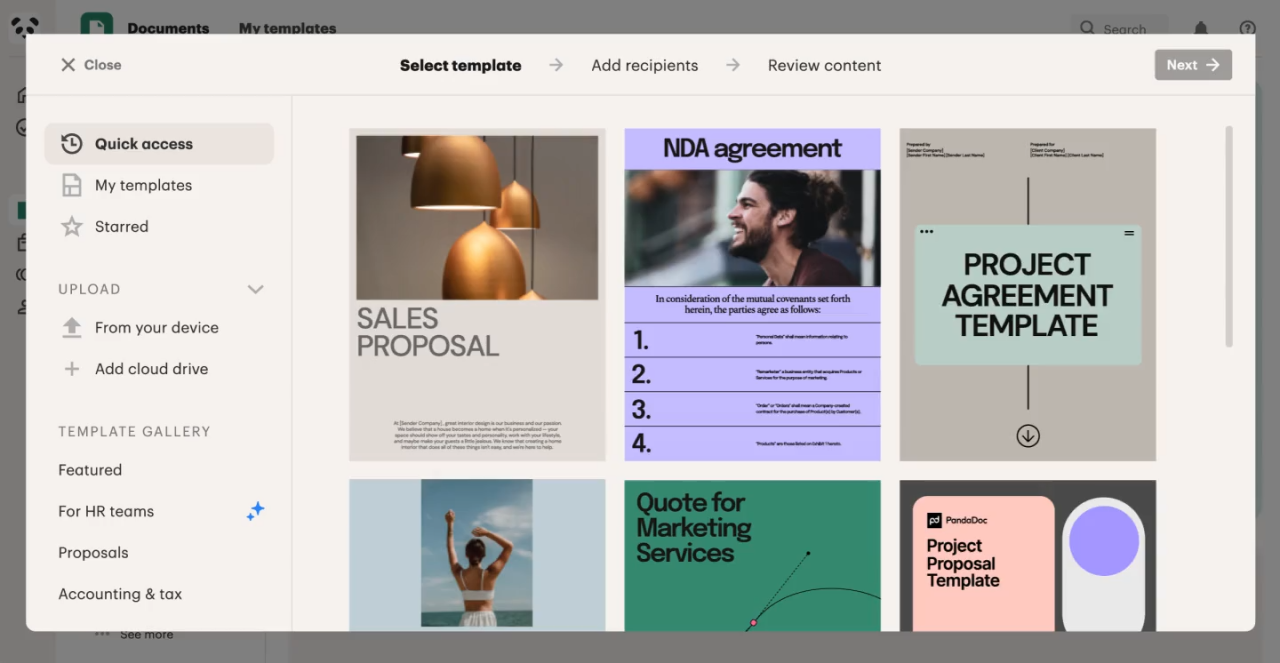Select the Quote for Marketing Services template
Image resolution: width=1280 pixels, height=663 pixels.
click(752, 555)
